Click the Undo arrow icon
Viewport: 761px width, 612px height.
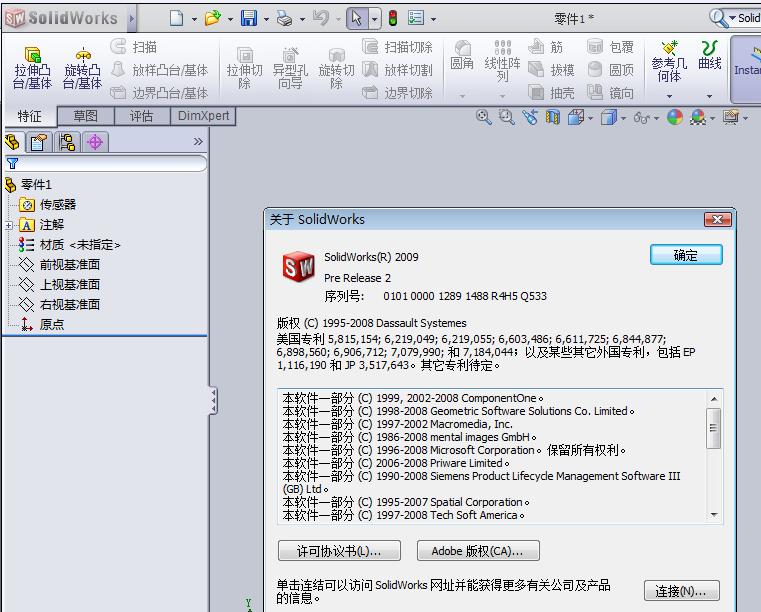click(x=321, y=18)
